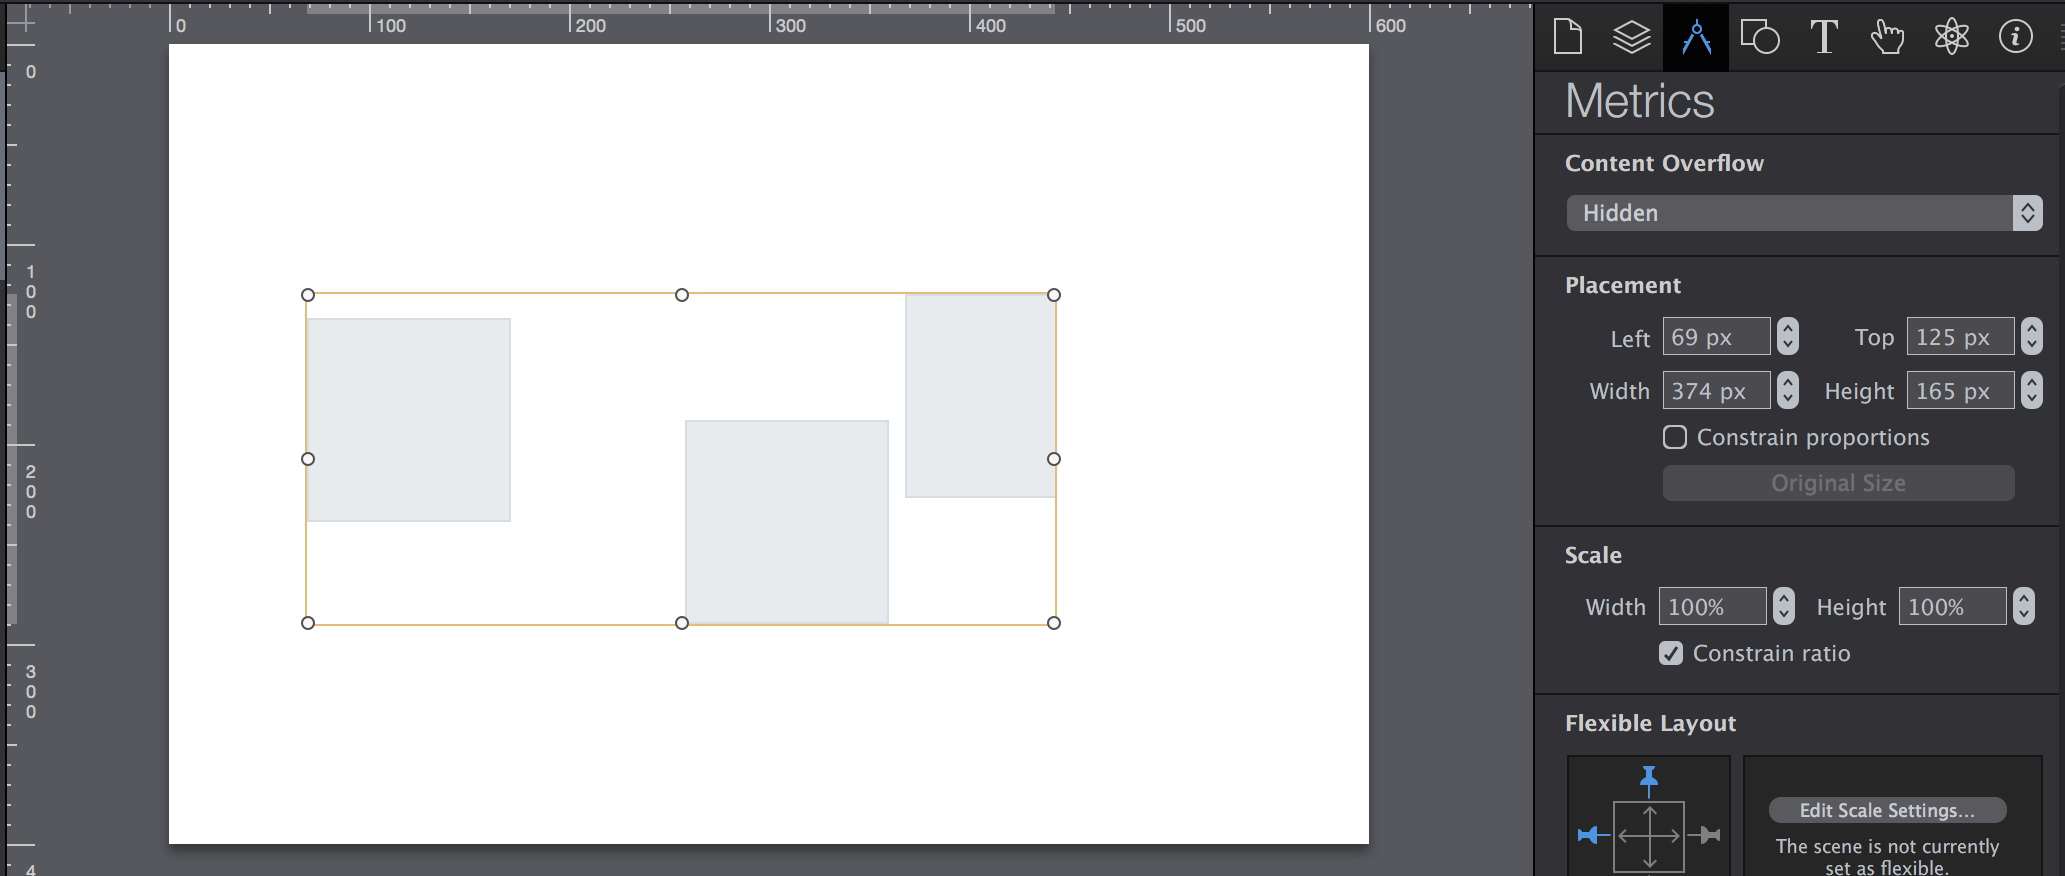Click the Original Size button
This screenshot has height=876, width=2065.
click(1838, 483)
